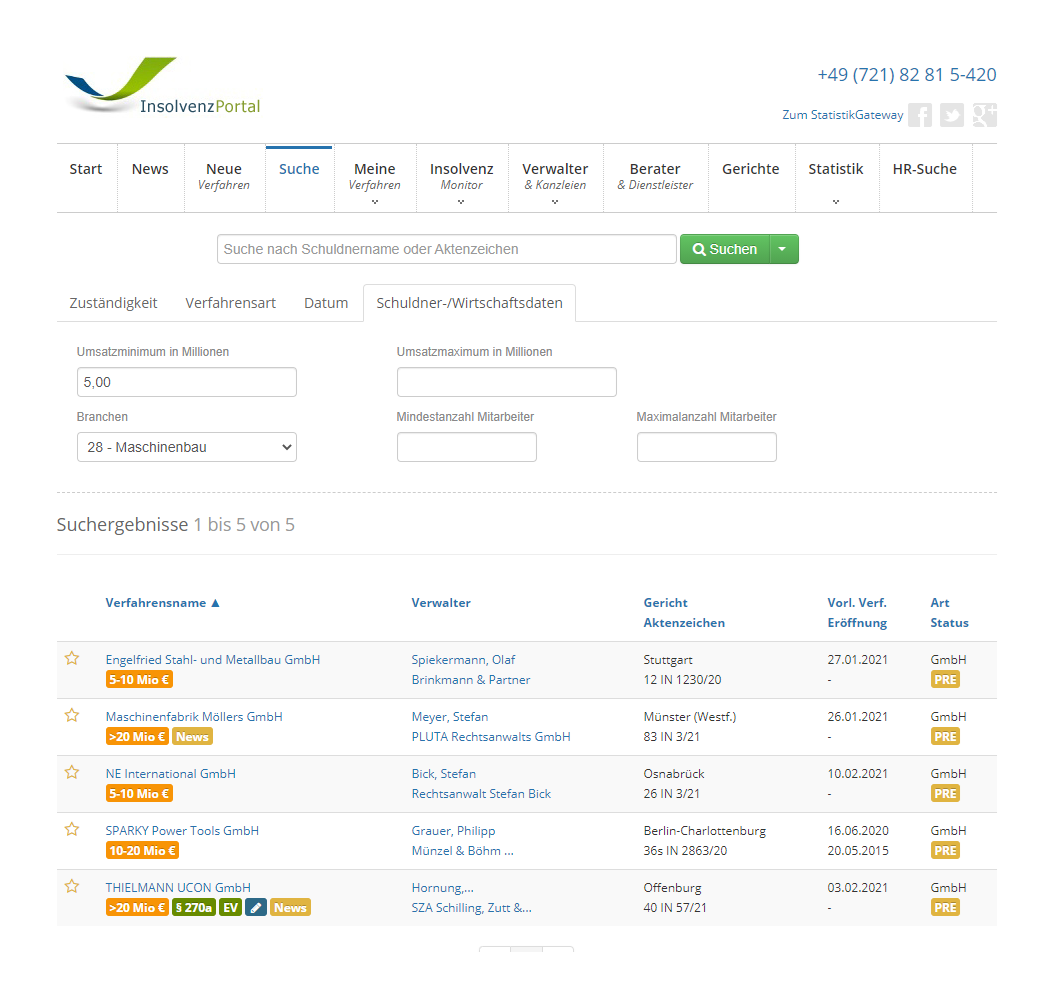The width and height of the screenshot is (1054, 983).
Task: Click the green Suchen button
Action: tap(725, 249)
